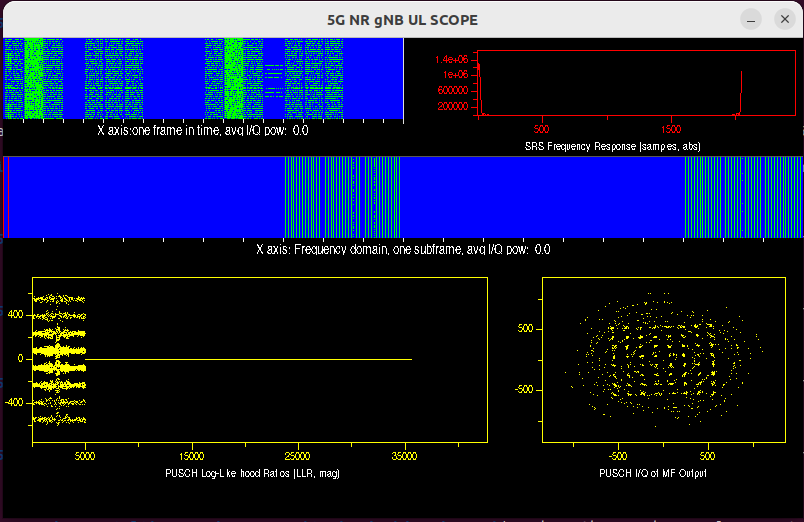The image size is (804, 522).
Task: Click the 1.4e+06 tick on SRS axis
Action: [x=451, y=60]
